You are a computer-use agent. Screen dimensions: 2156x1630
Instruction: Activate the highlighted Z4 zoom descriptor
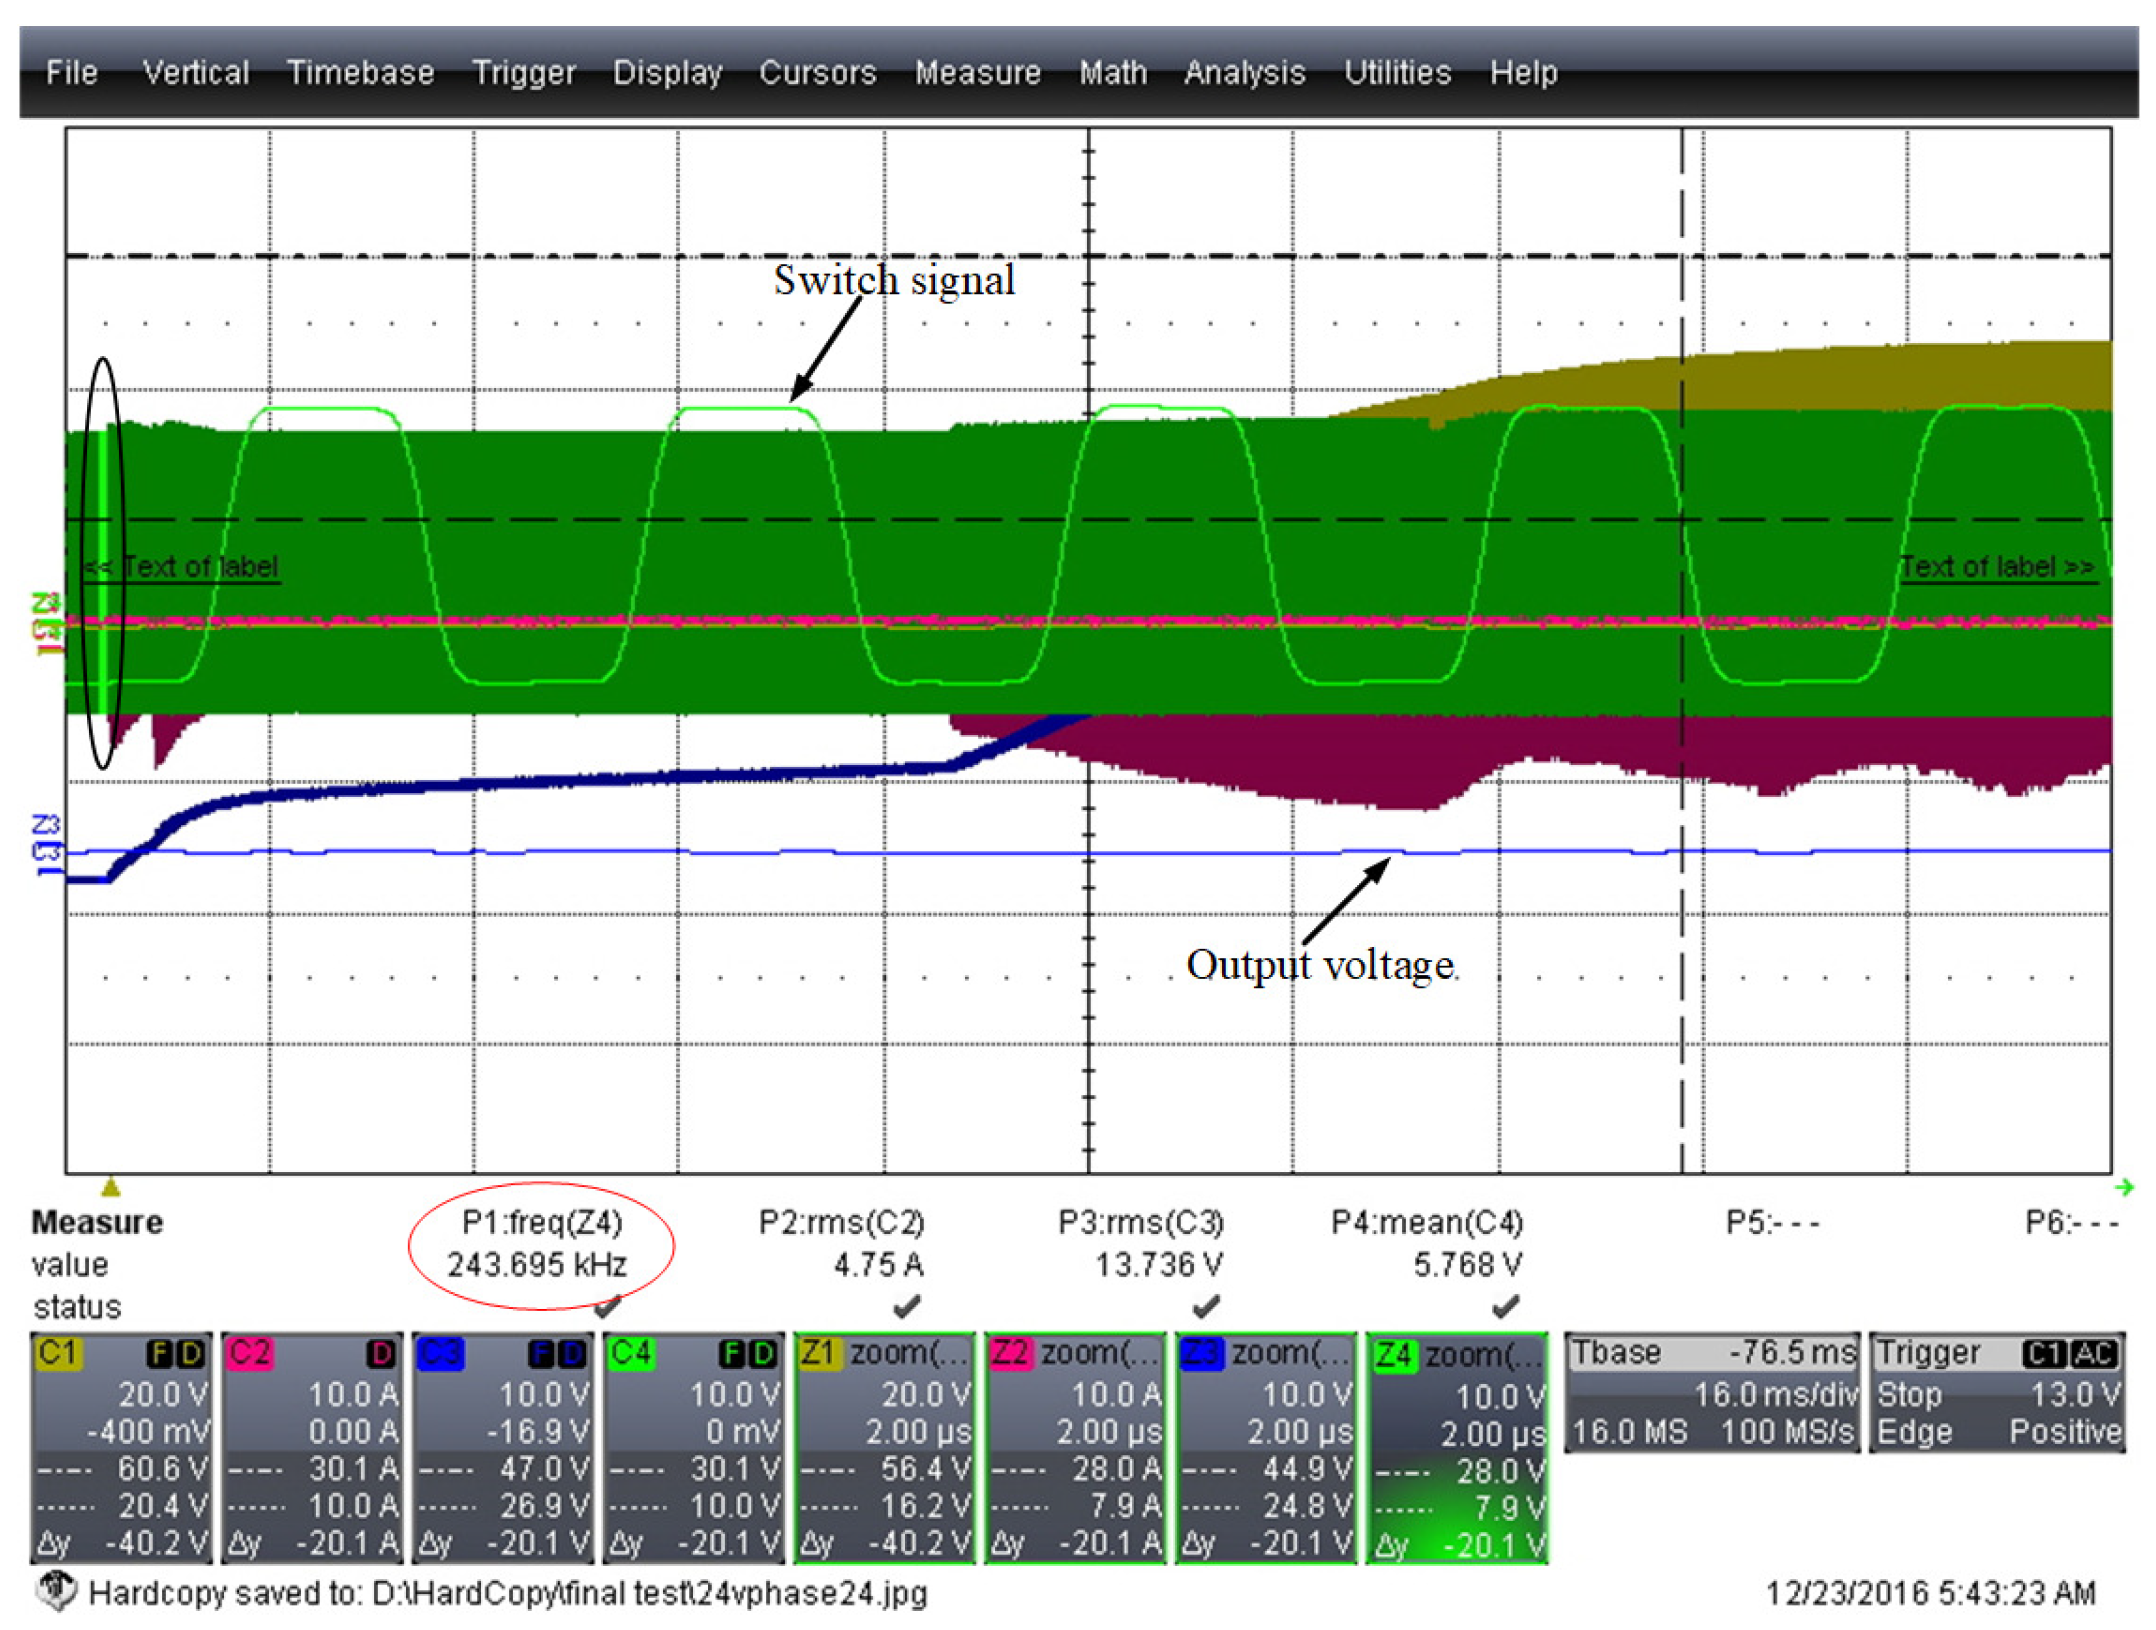coord(1457,1446)
